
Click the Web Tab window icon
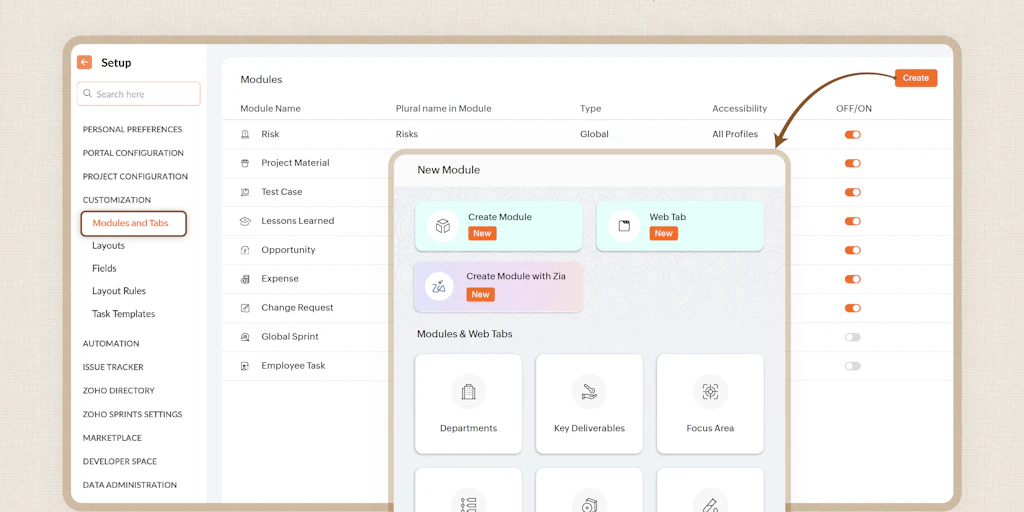click(624, 226)
